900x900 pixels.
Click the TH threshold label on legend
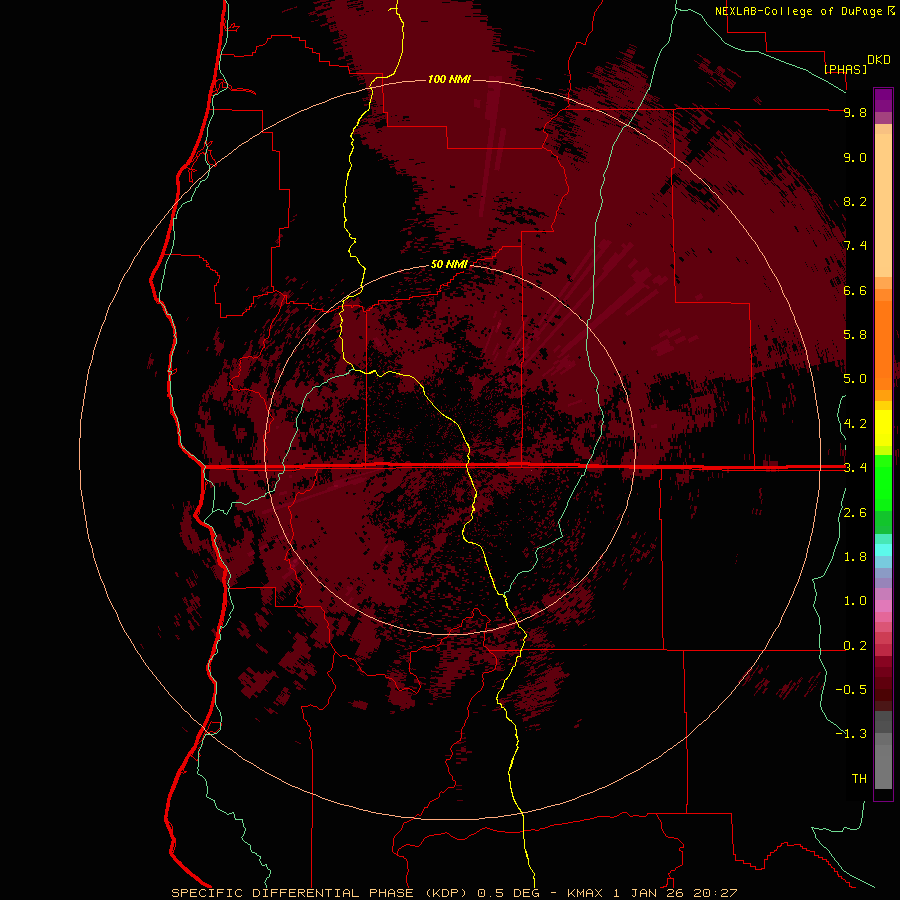pos(859,779)
